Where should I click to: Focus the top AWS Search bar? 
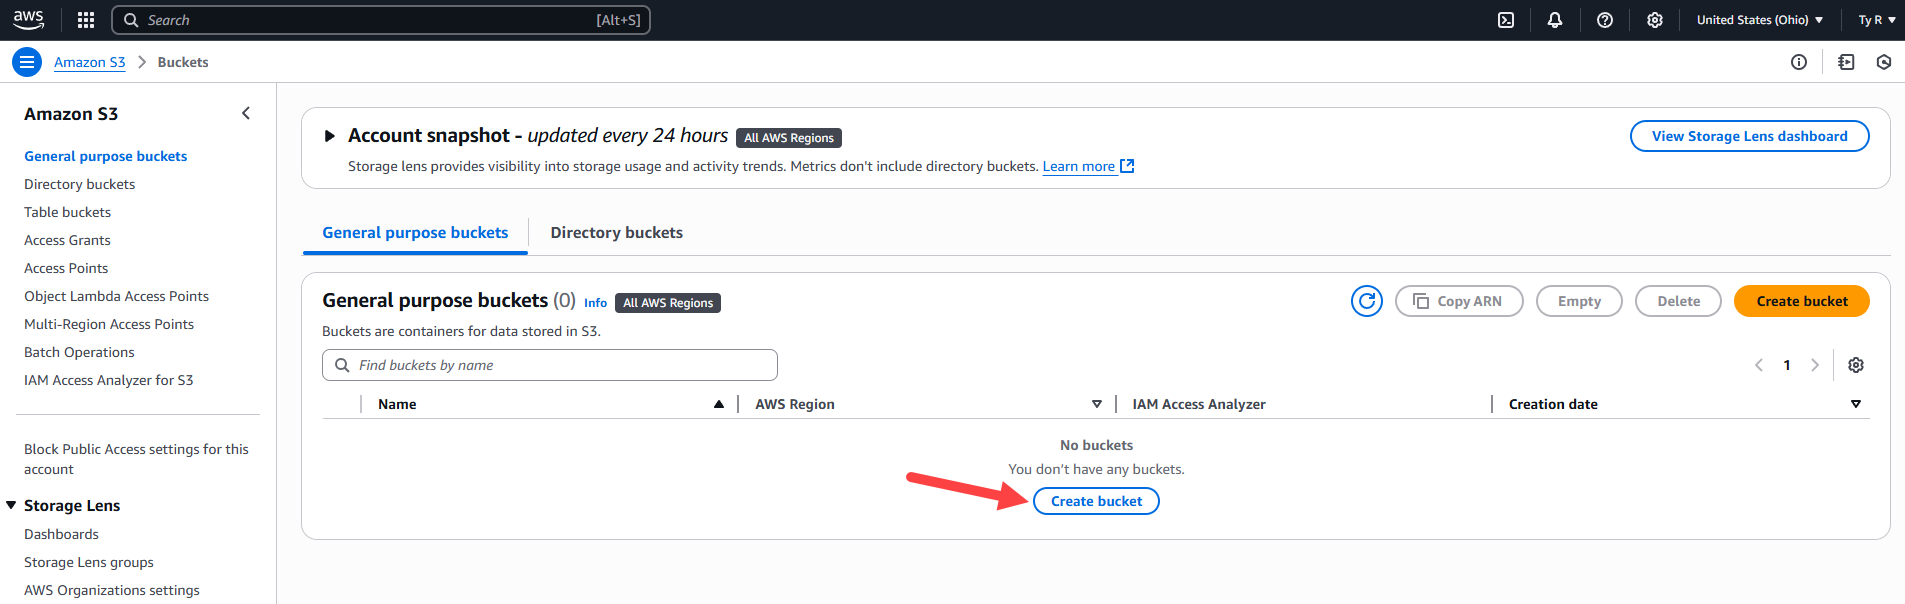pos(381,20)
